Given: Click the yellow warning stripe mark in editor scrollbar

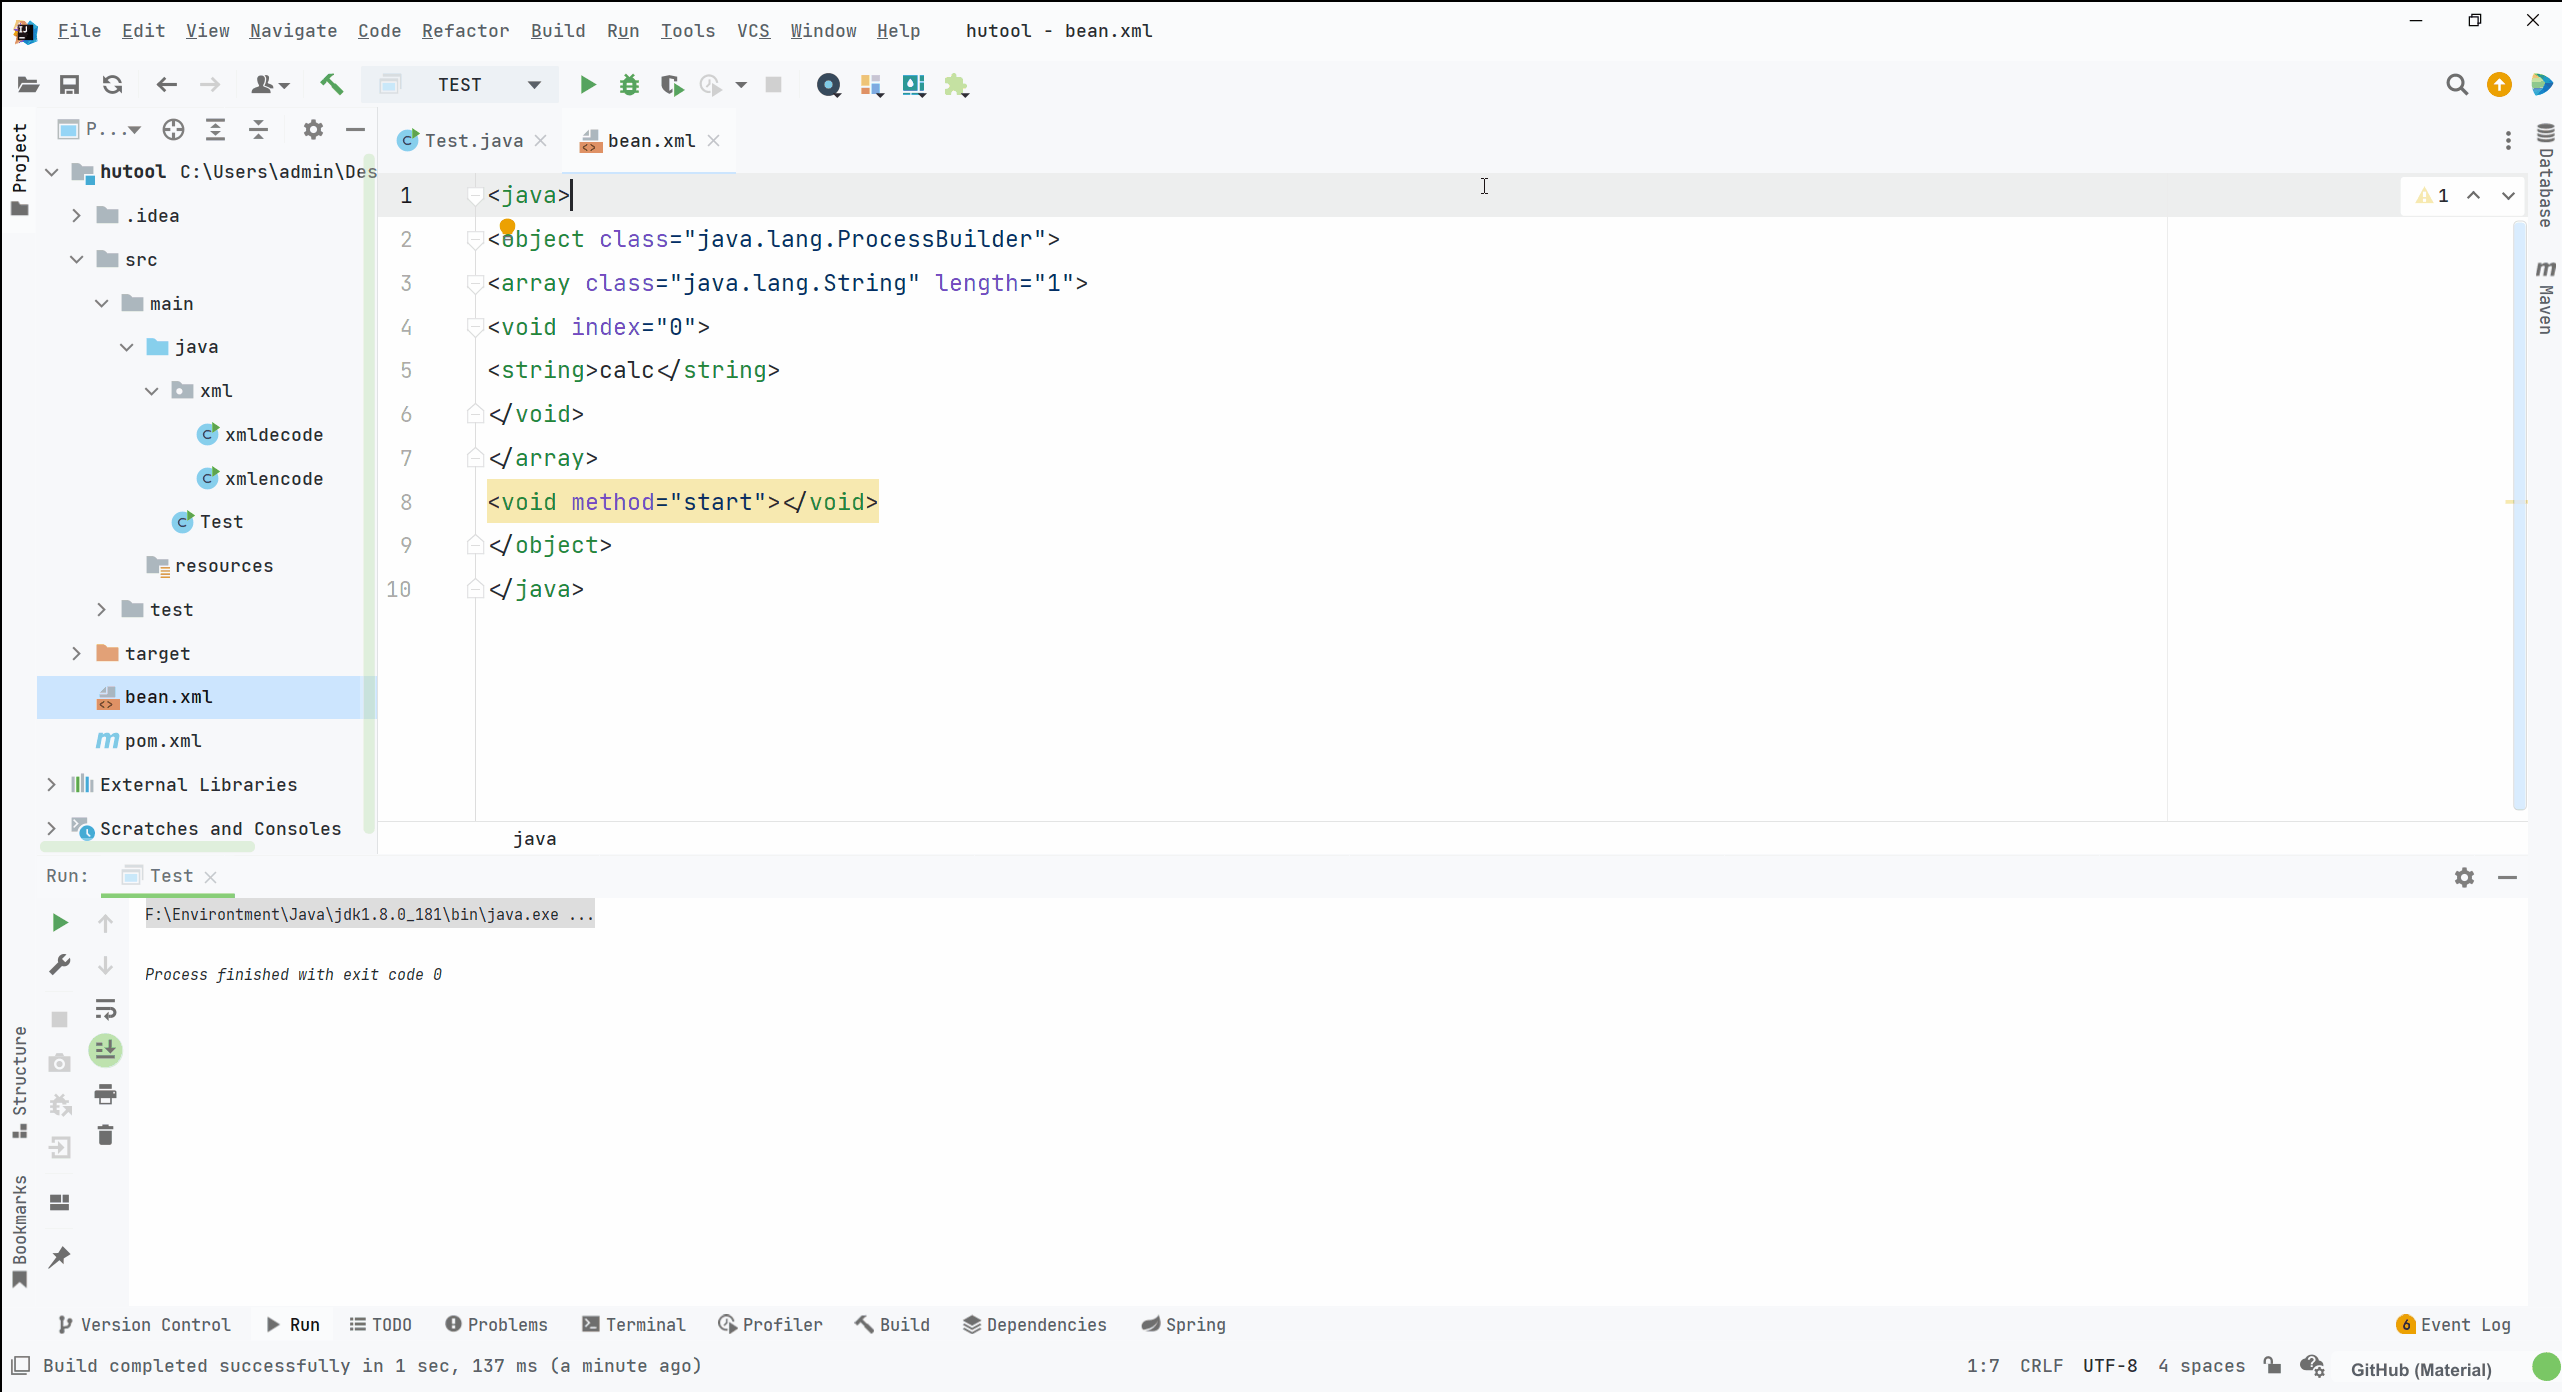Looking at the screenshot, I should [2516, 501].
